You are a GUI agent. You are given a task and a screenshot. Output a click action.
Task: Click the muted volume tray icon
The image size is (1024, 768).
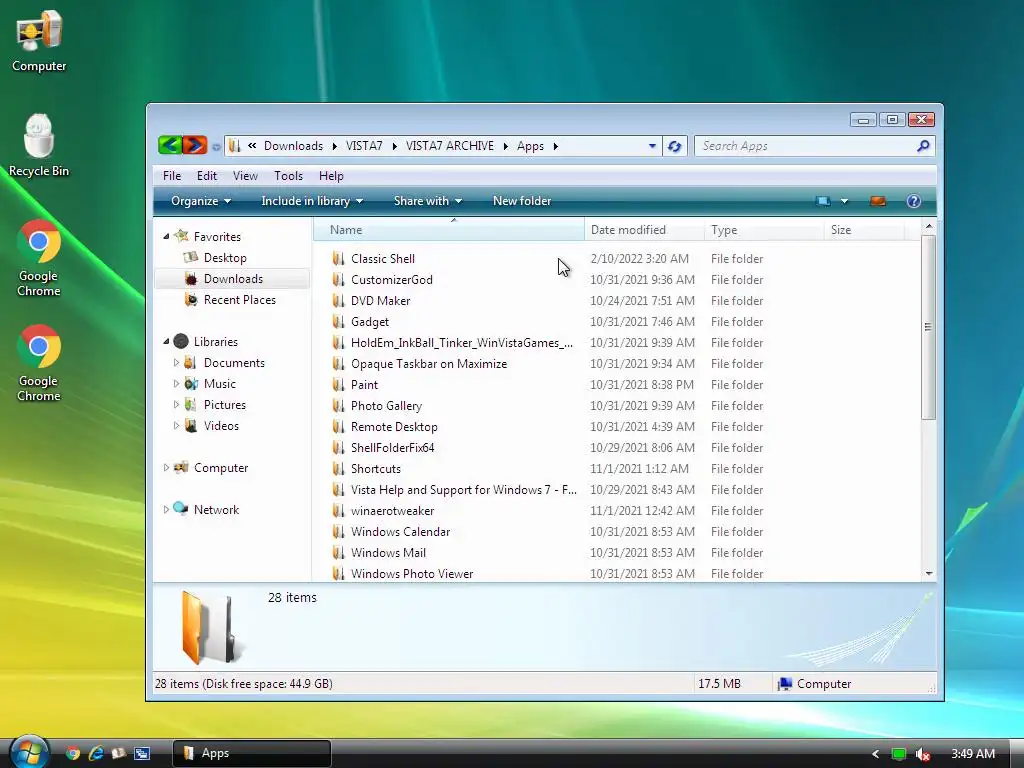point(922,754)
